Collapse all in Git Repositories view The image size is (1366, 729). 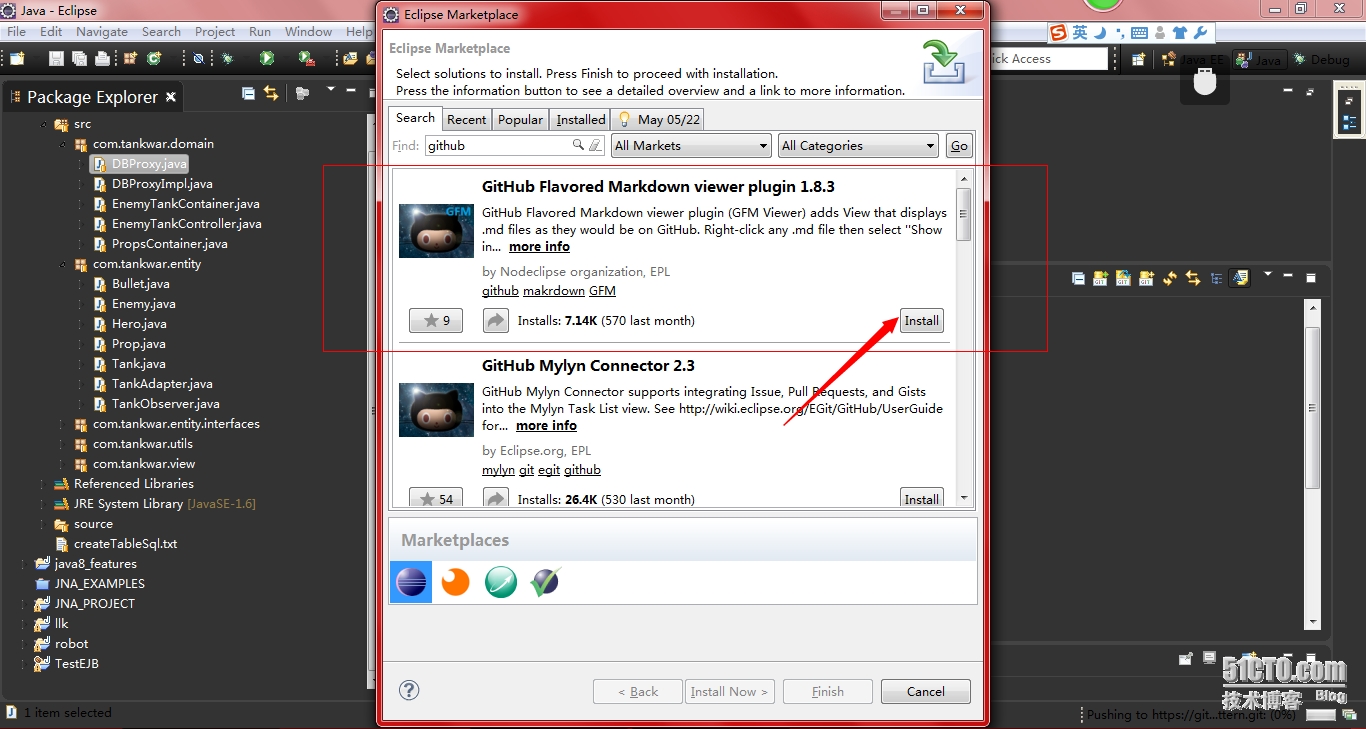click(x=1078, y=278)
